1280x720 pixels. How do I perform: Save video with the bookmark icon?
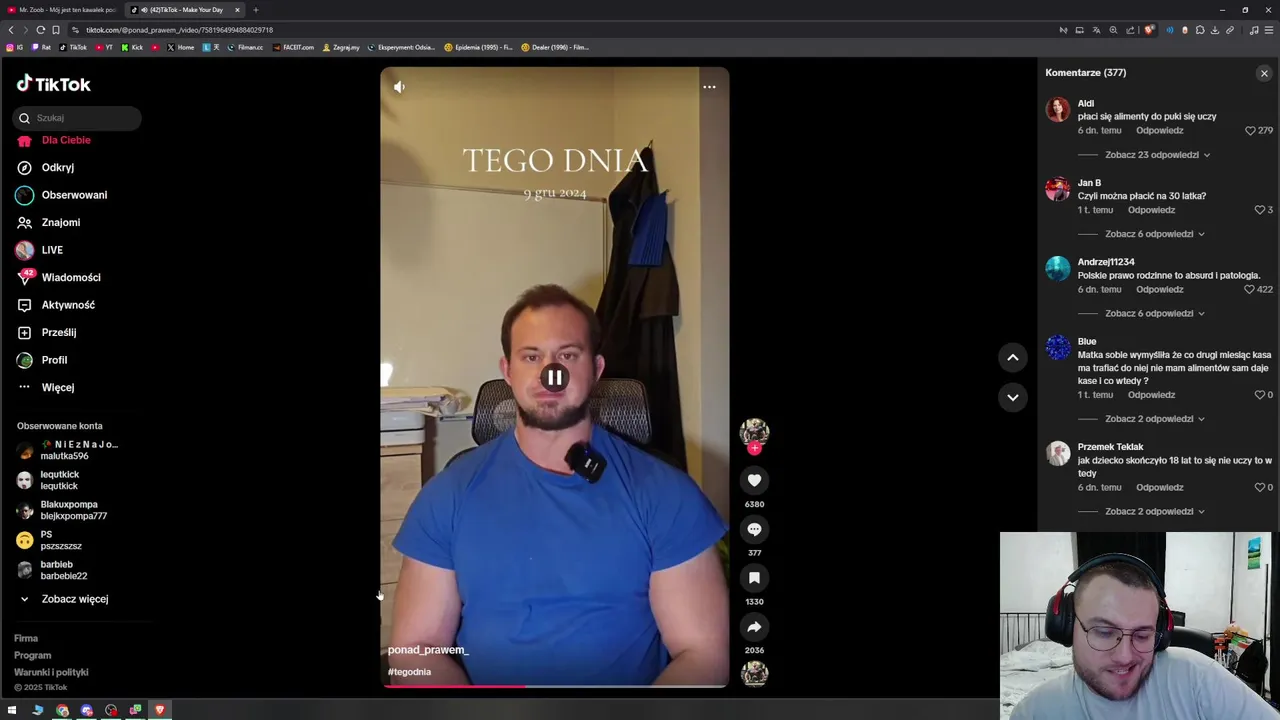pos(754,578)
